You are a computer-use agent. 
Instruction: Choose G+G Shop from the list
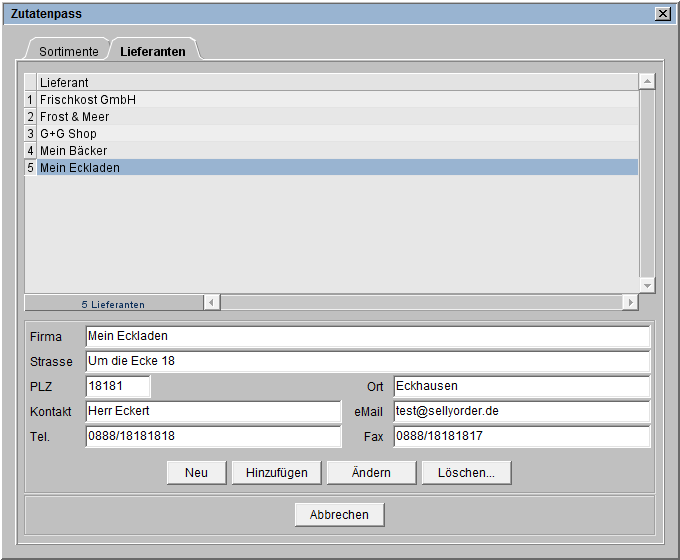68,134
